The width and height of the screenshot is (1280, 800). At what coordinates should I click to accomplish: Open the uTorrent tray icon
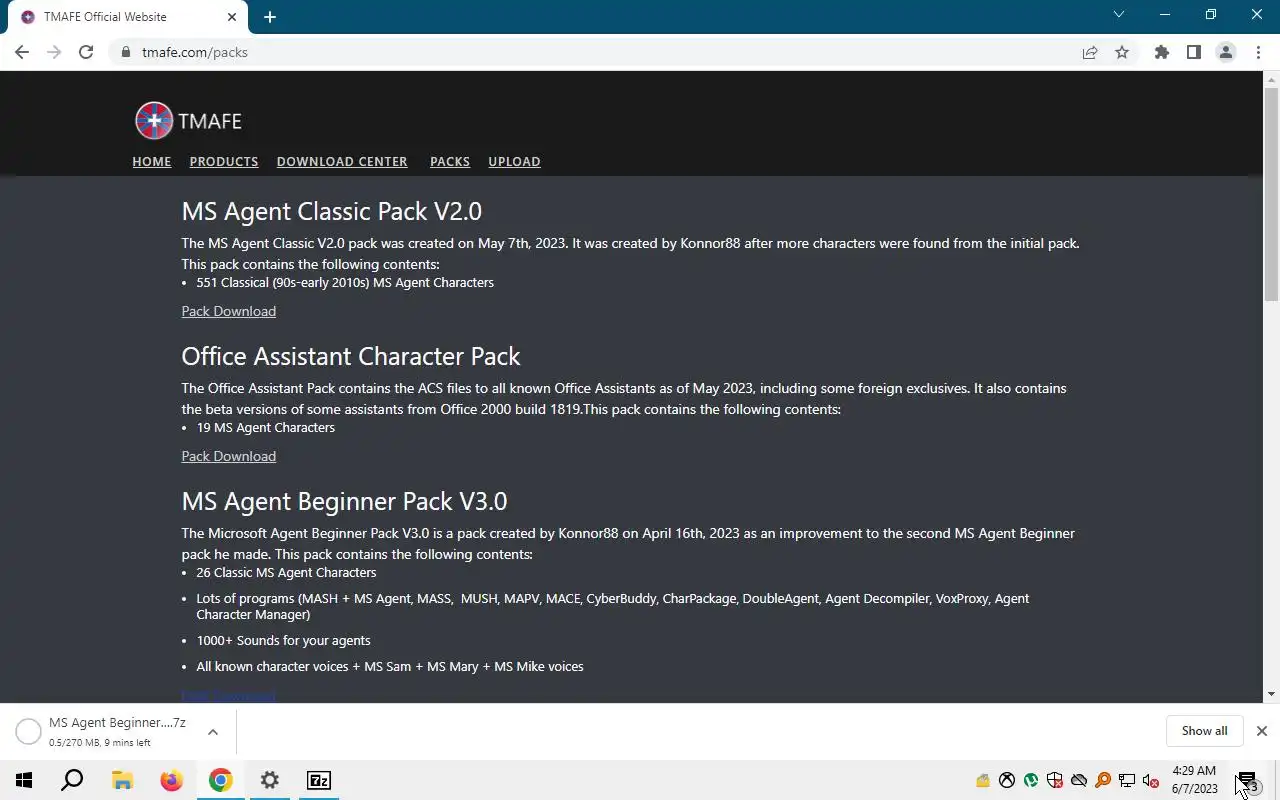point(1031,780)
